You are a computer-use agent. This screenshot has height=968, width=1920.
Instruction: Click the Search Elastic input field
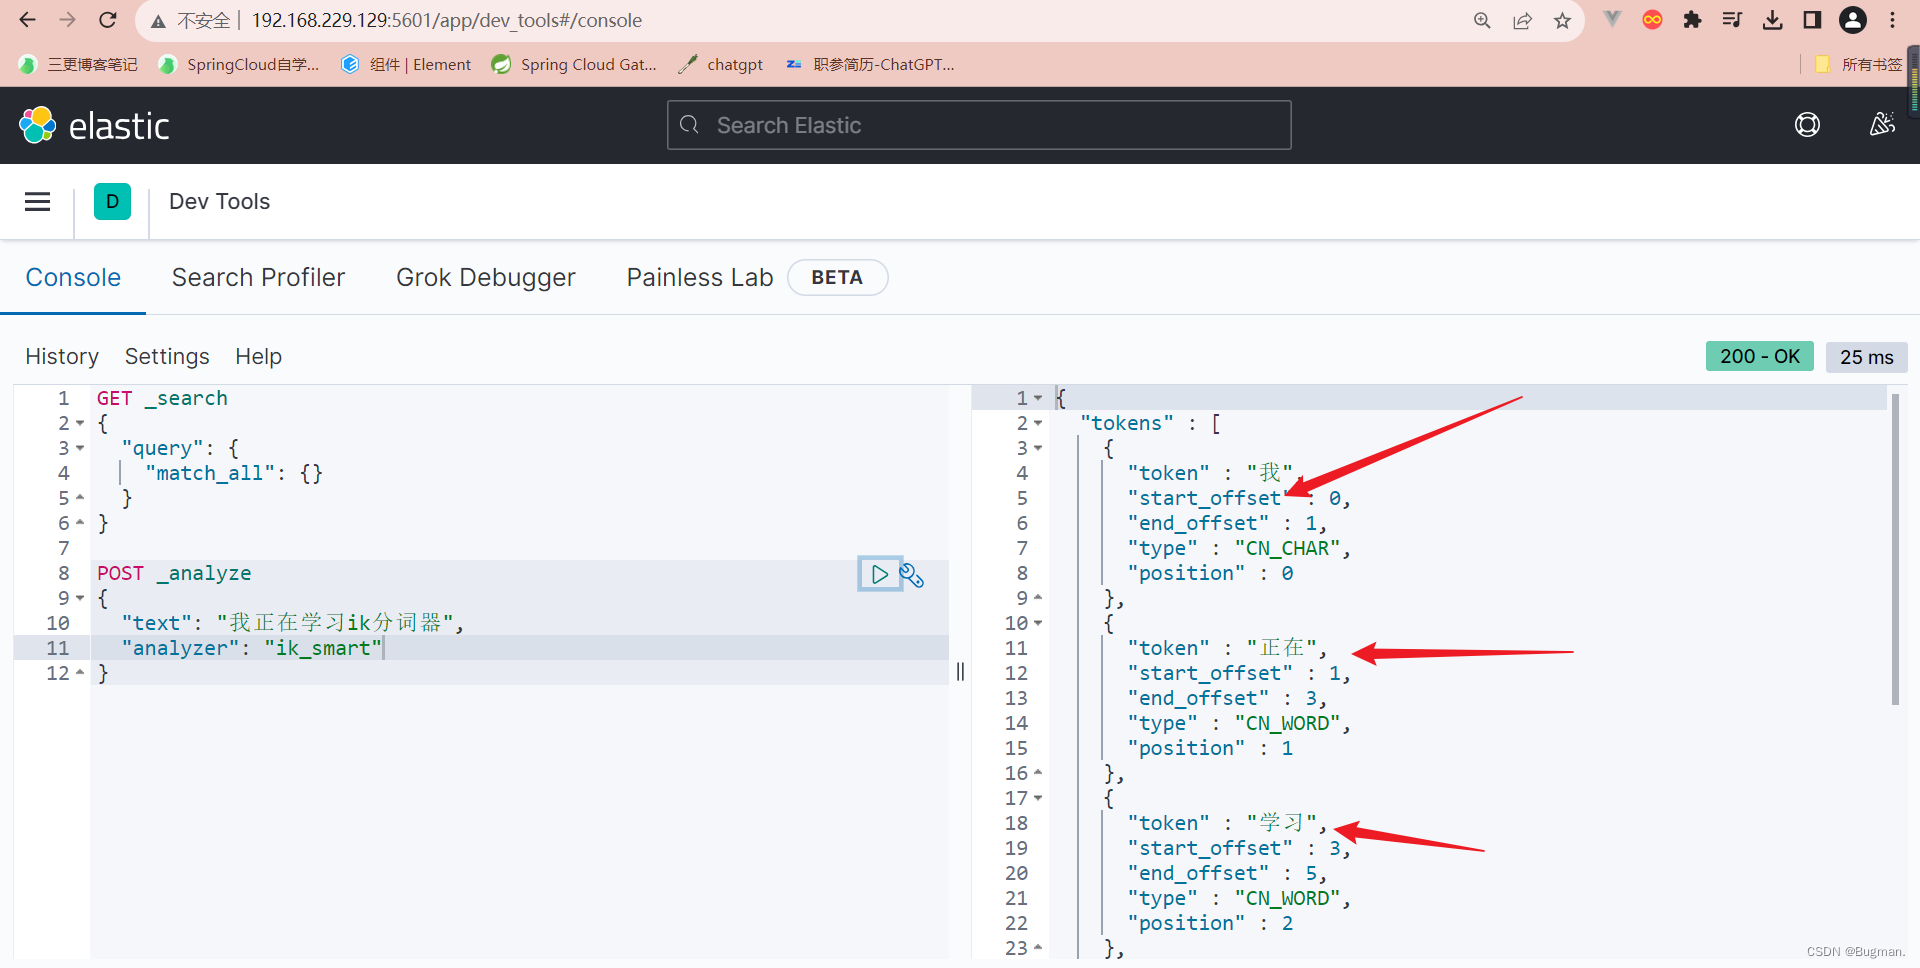pos(979,125)
